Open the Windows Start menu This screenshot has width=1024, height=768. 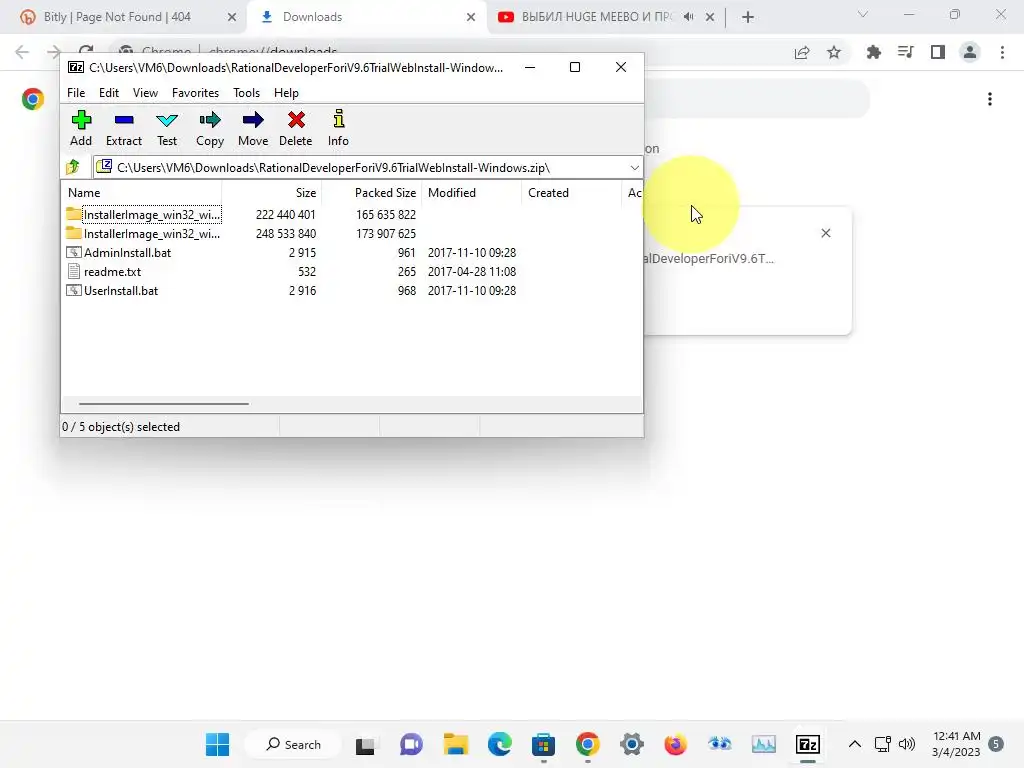click(x=217, y=744)
